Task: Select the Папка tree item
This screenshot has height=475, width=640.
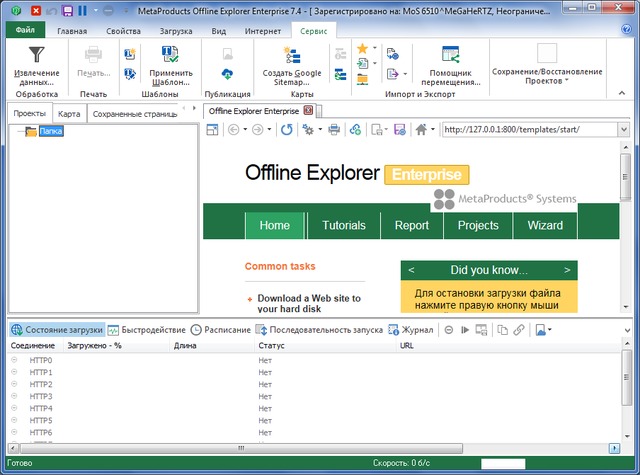Action: [50, 131]
